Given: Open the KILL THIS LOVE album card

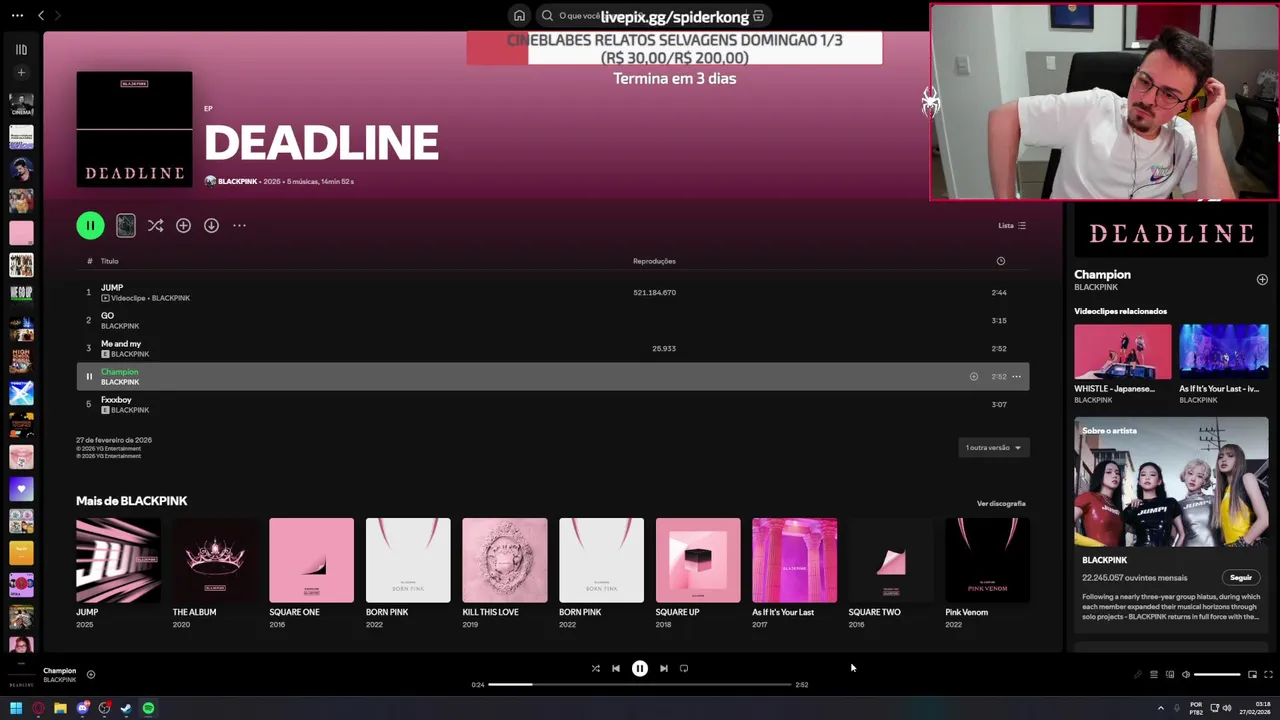Looking at the screenshot, I should tap(504, 574).
